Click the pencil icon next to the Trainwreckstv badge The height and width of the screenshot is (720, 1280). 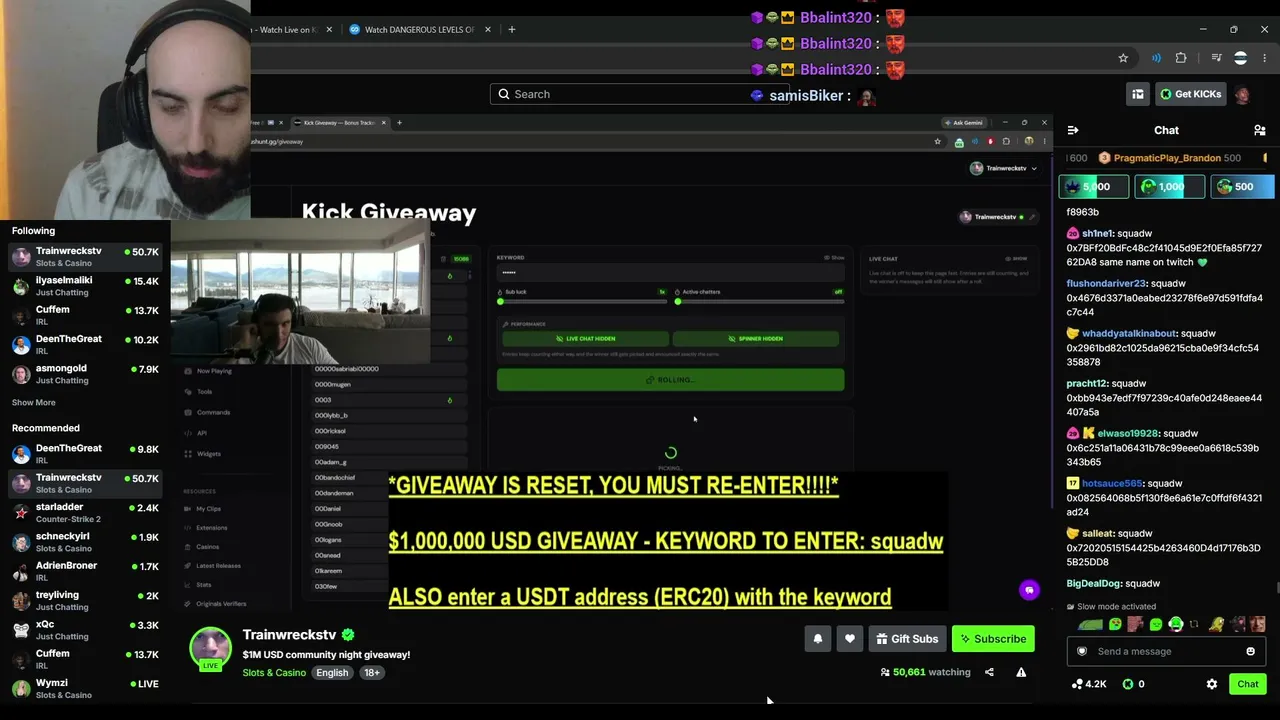(1030, 217)
